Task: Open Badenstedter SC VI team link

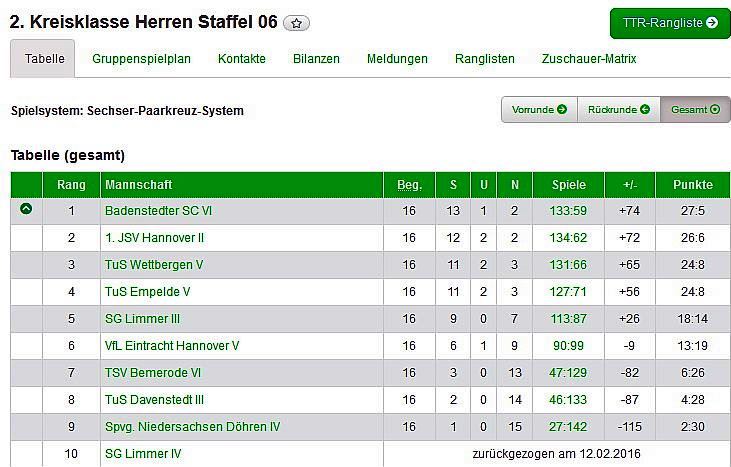Action: (158, 211)
